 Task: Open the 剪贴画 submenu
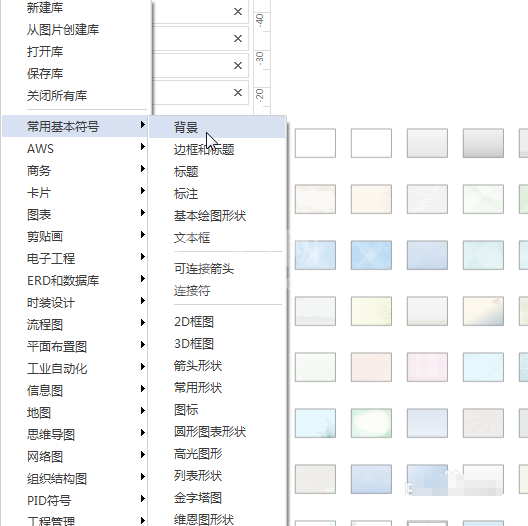pos(75,236)
